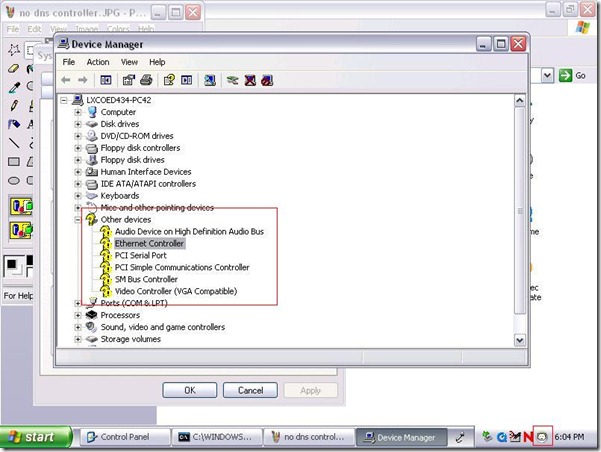This screenshot has height=452, width=601.
Task: Select Ethernet Controller in the device tree
Action: coord(149,244)
